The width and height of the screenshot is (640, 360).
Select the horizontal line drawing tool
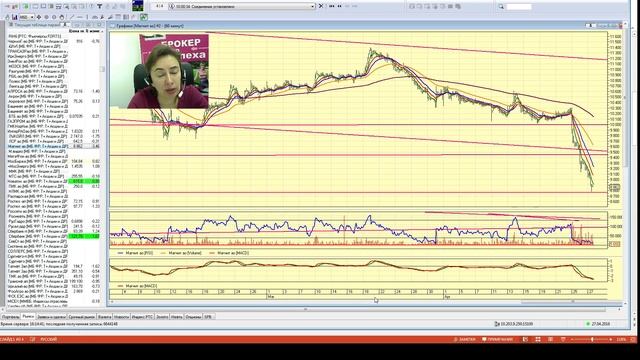[x=80, y=17]
